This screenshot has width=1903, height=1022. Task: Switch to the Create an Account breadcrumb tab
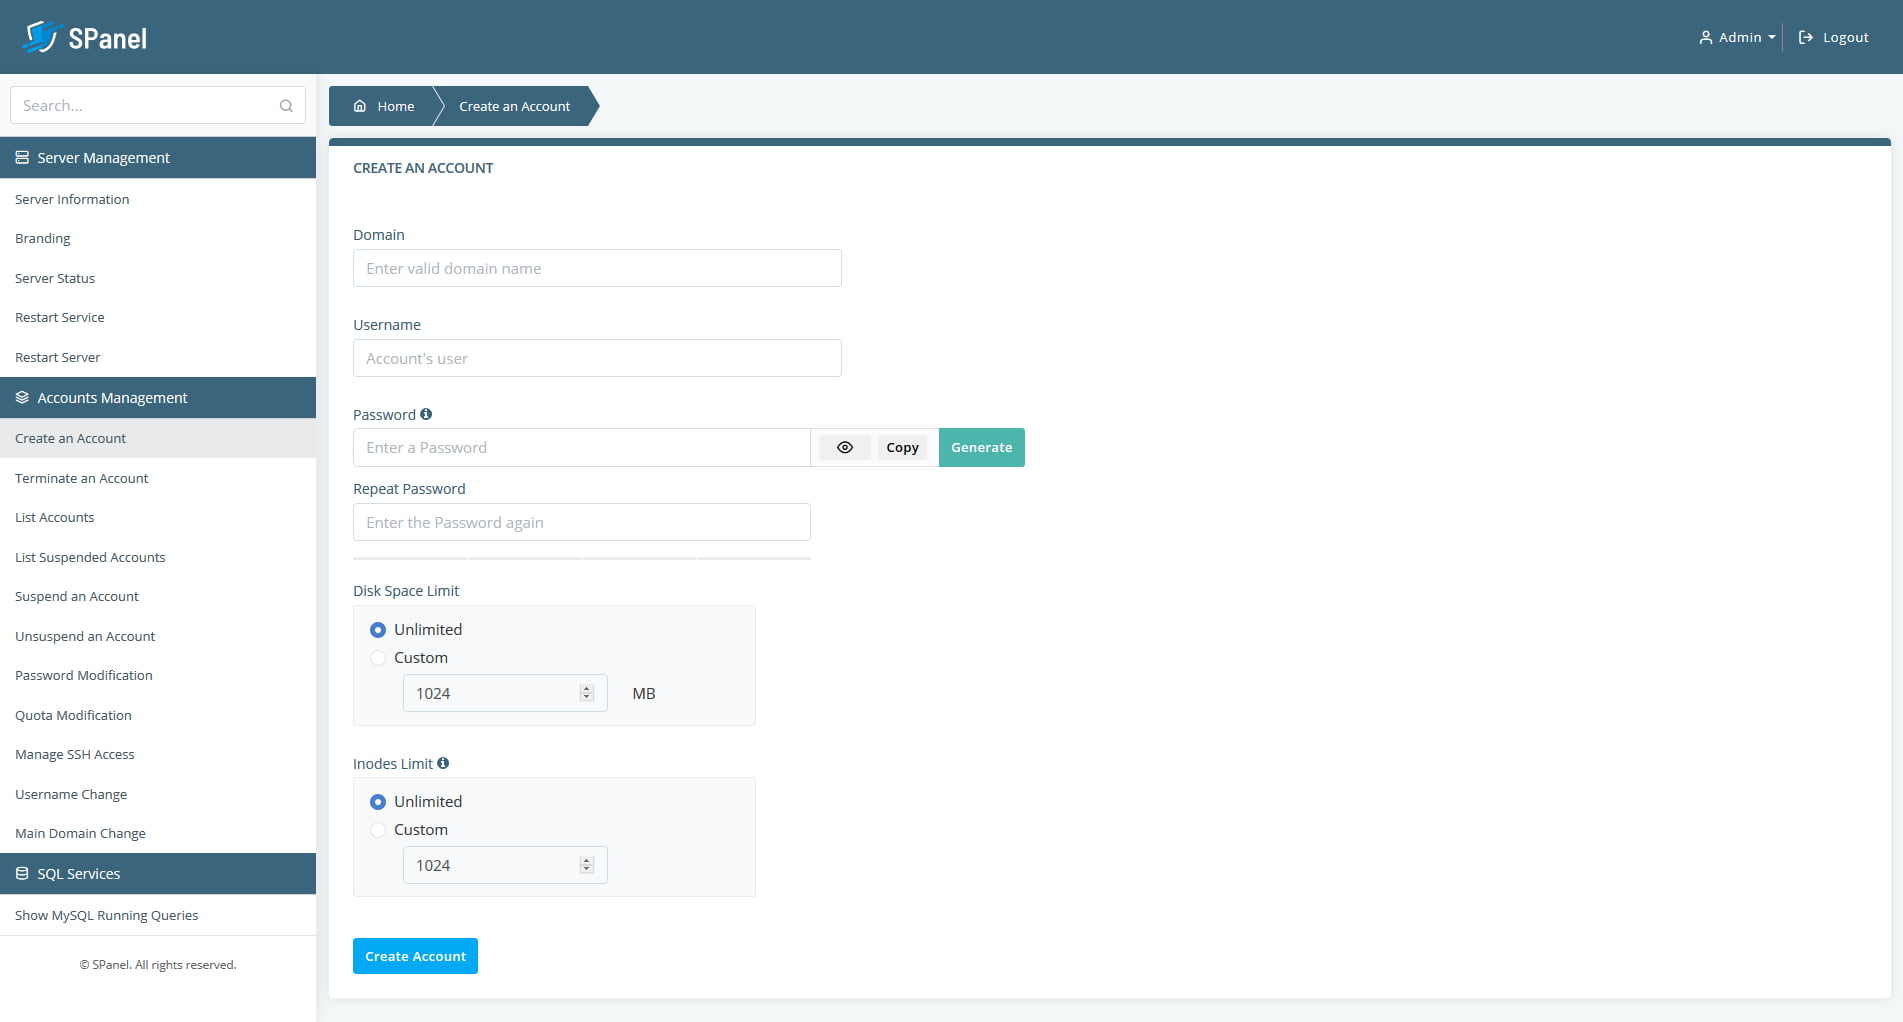coord(514,106)
